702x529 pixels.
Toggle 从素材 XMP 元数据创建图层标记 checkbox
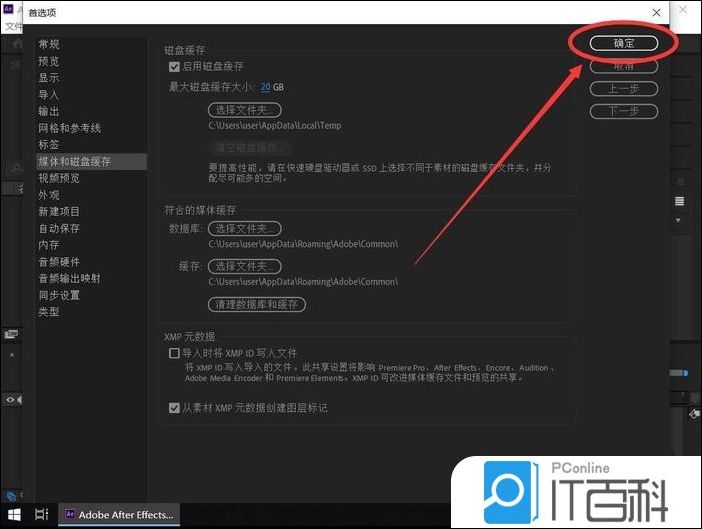(174, 408)
